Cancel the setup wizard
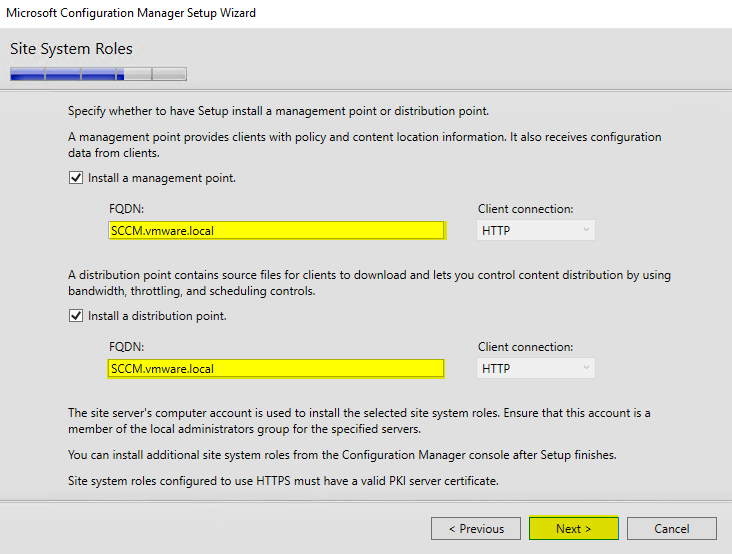 pyautogui.click(x=672, y=528)
